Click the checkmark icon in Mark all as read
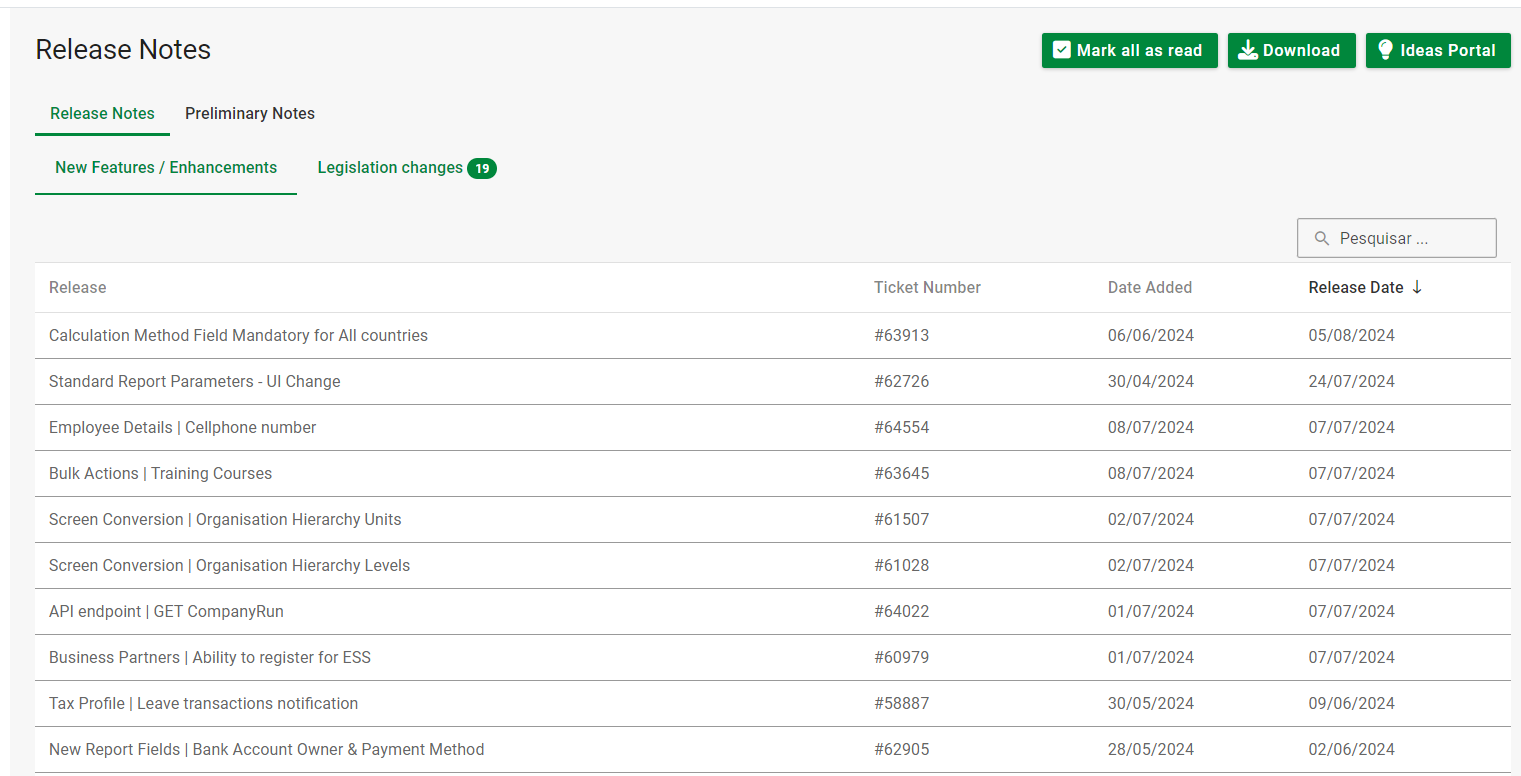1521x776 pixels. [1061, 50]
